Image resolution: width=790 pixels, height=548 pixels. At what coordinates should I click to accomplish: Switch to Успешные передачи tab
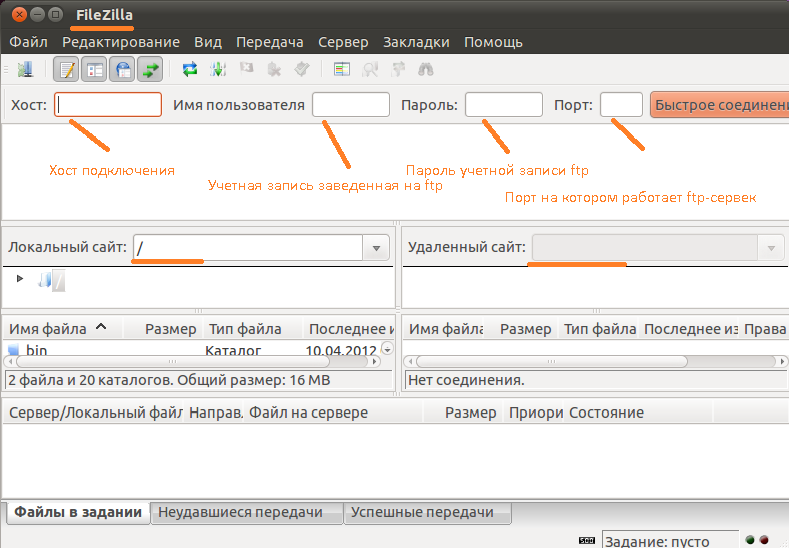pos(427,513)
